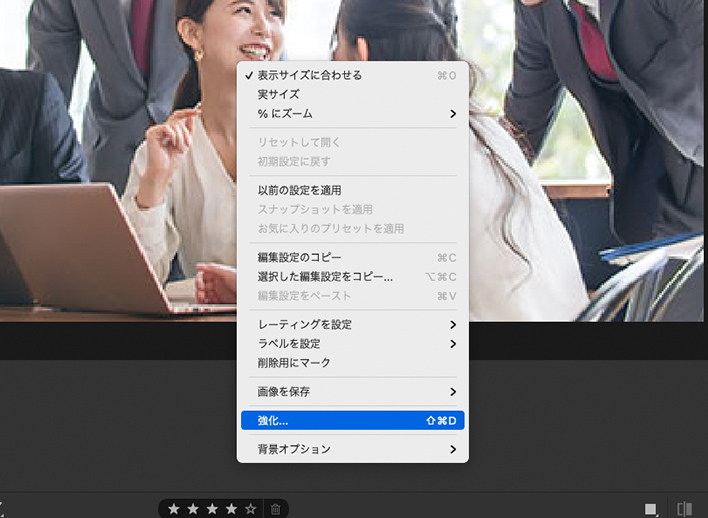Click the greyed リセットして開く item
Image resolution: width=708 pixels, height=518 pixels.
tap(353, 142)
